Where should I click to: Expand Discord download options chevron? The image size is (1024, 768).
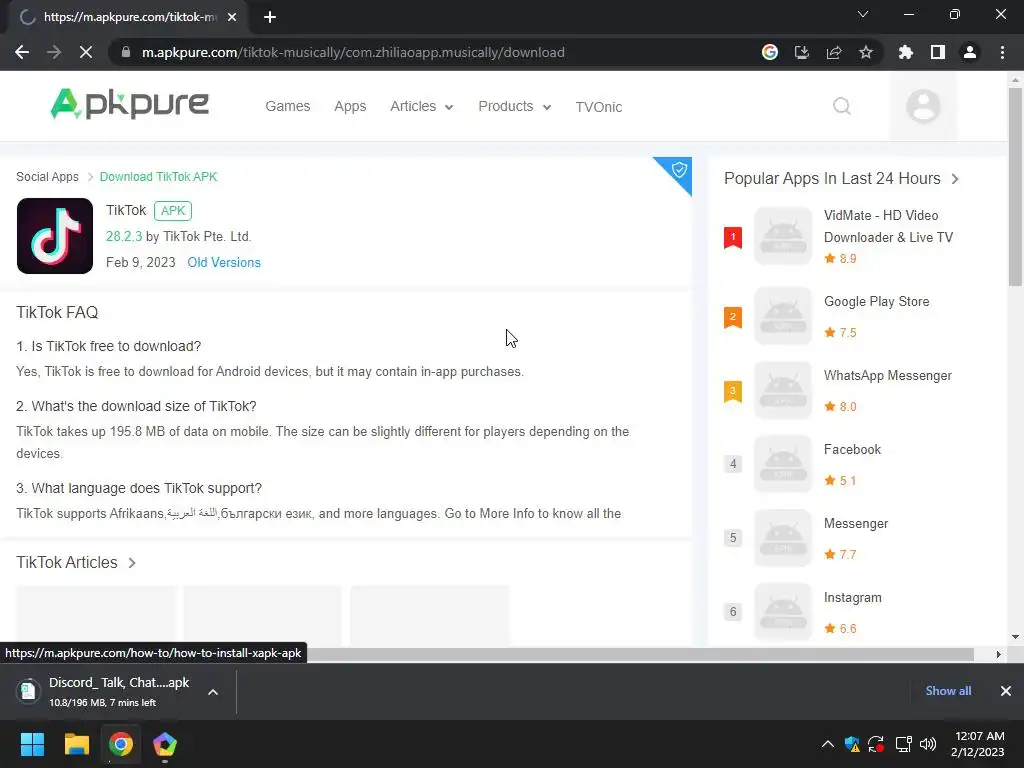(x=213, y=692)
